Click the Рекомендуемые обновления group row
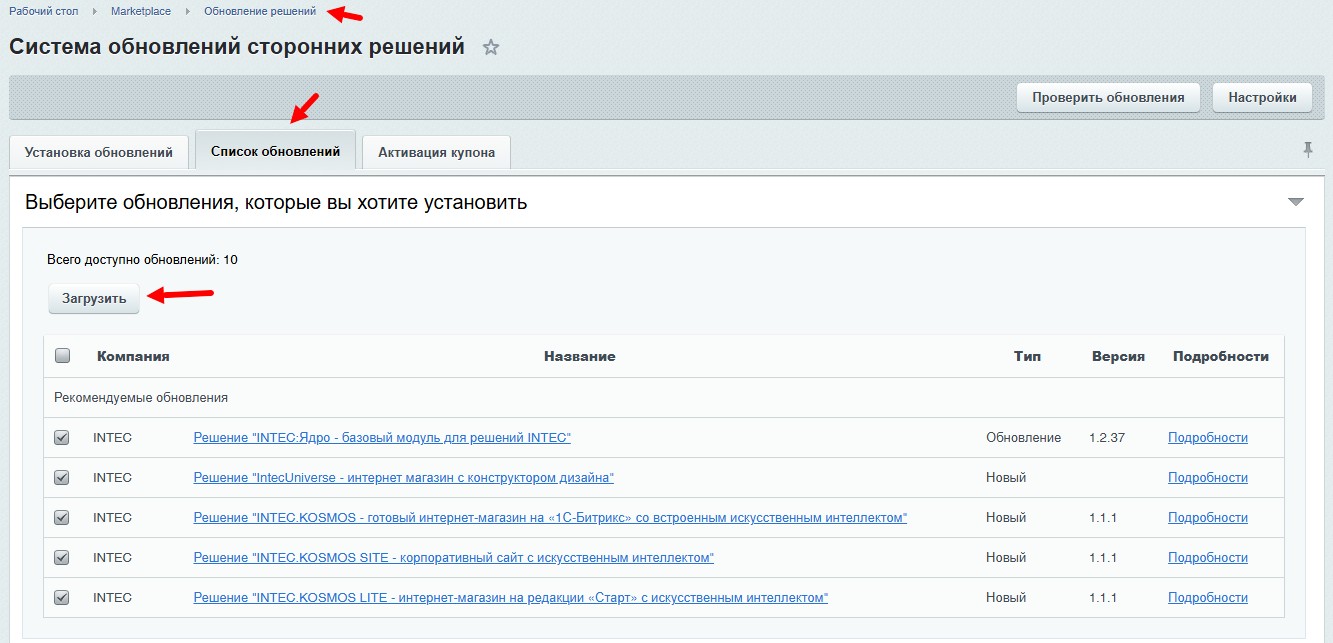 pyautogui.click(x=664, y=397)
